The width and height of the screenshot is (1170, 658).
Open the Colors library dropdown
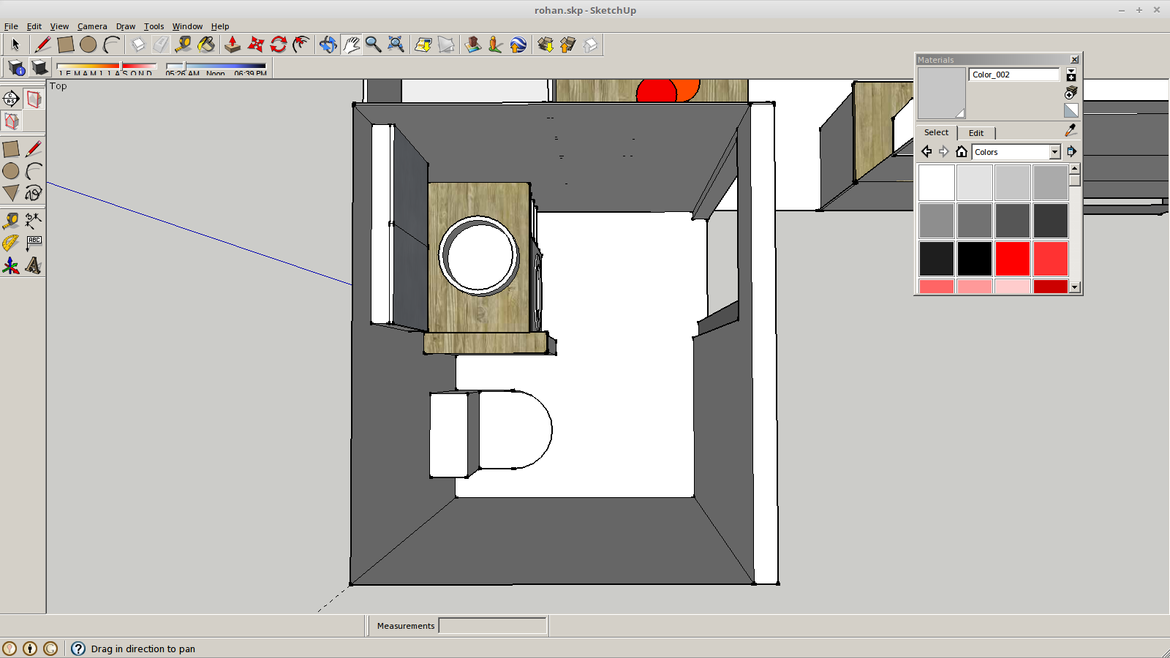pyautogui.click(x=1054, y=152)
